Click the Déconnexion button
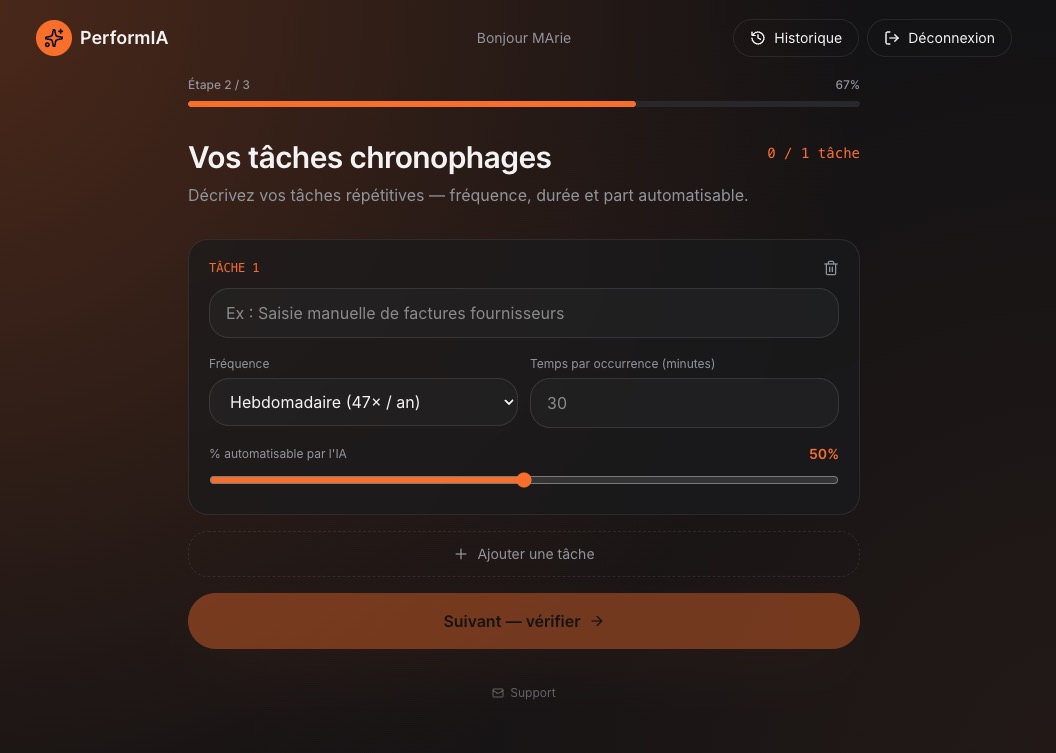This screenshot has width=1056, height=753. pos(939,38)
